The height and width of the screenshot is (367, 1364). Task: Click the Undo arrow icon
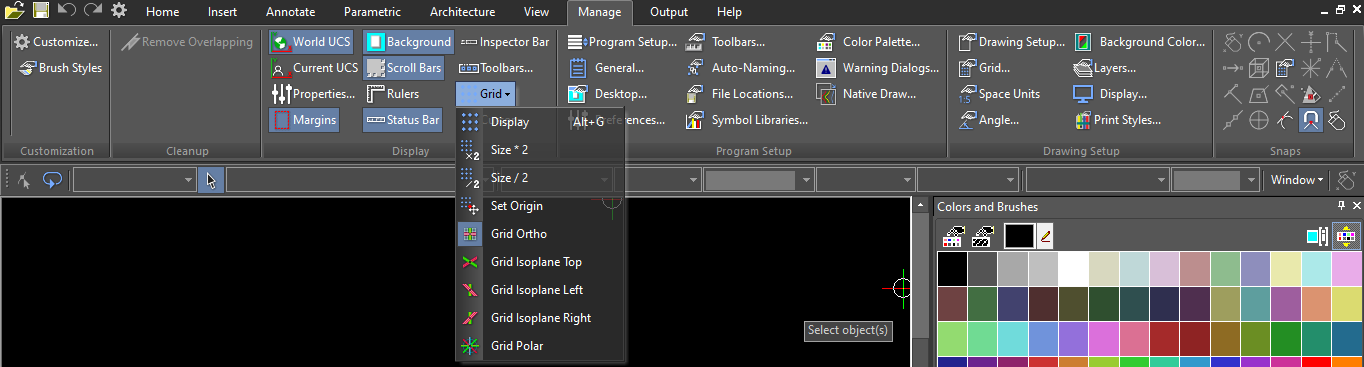(x=67, y=11)
